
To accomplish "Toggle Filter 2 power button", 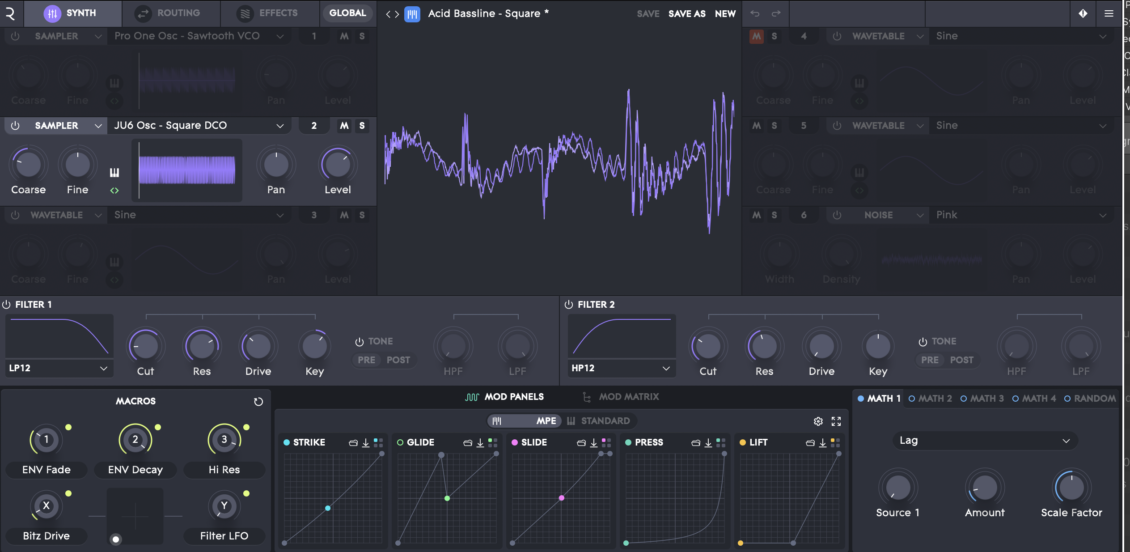I will tap(569, 305).
